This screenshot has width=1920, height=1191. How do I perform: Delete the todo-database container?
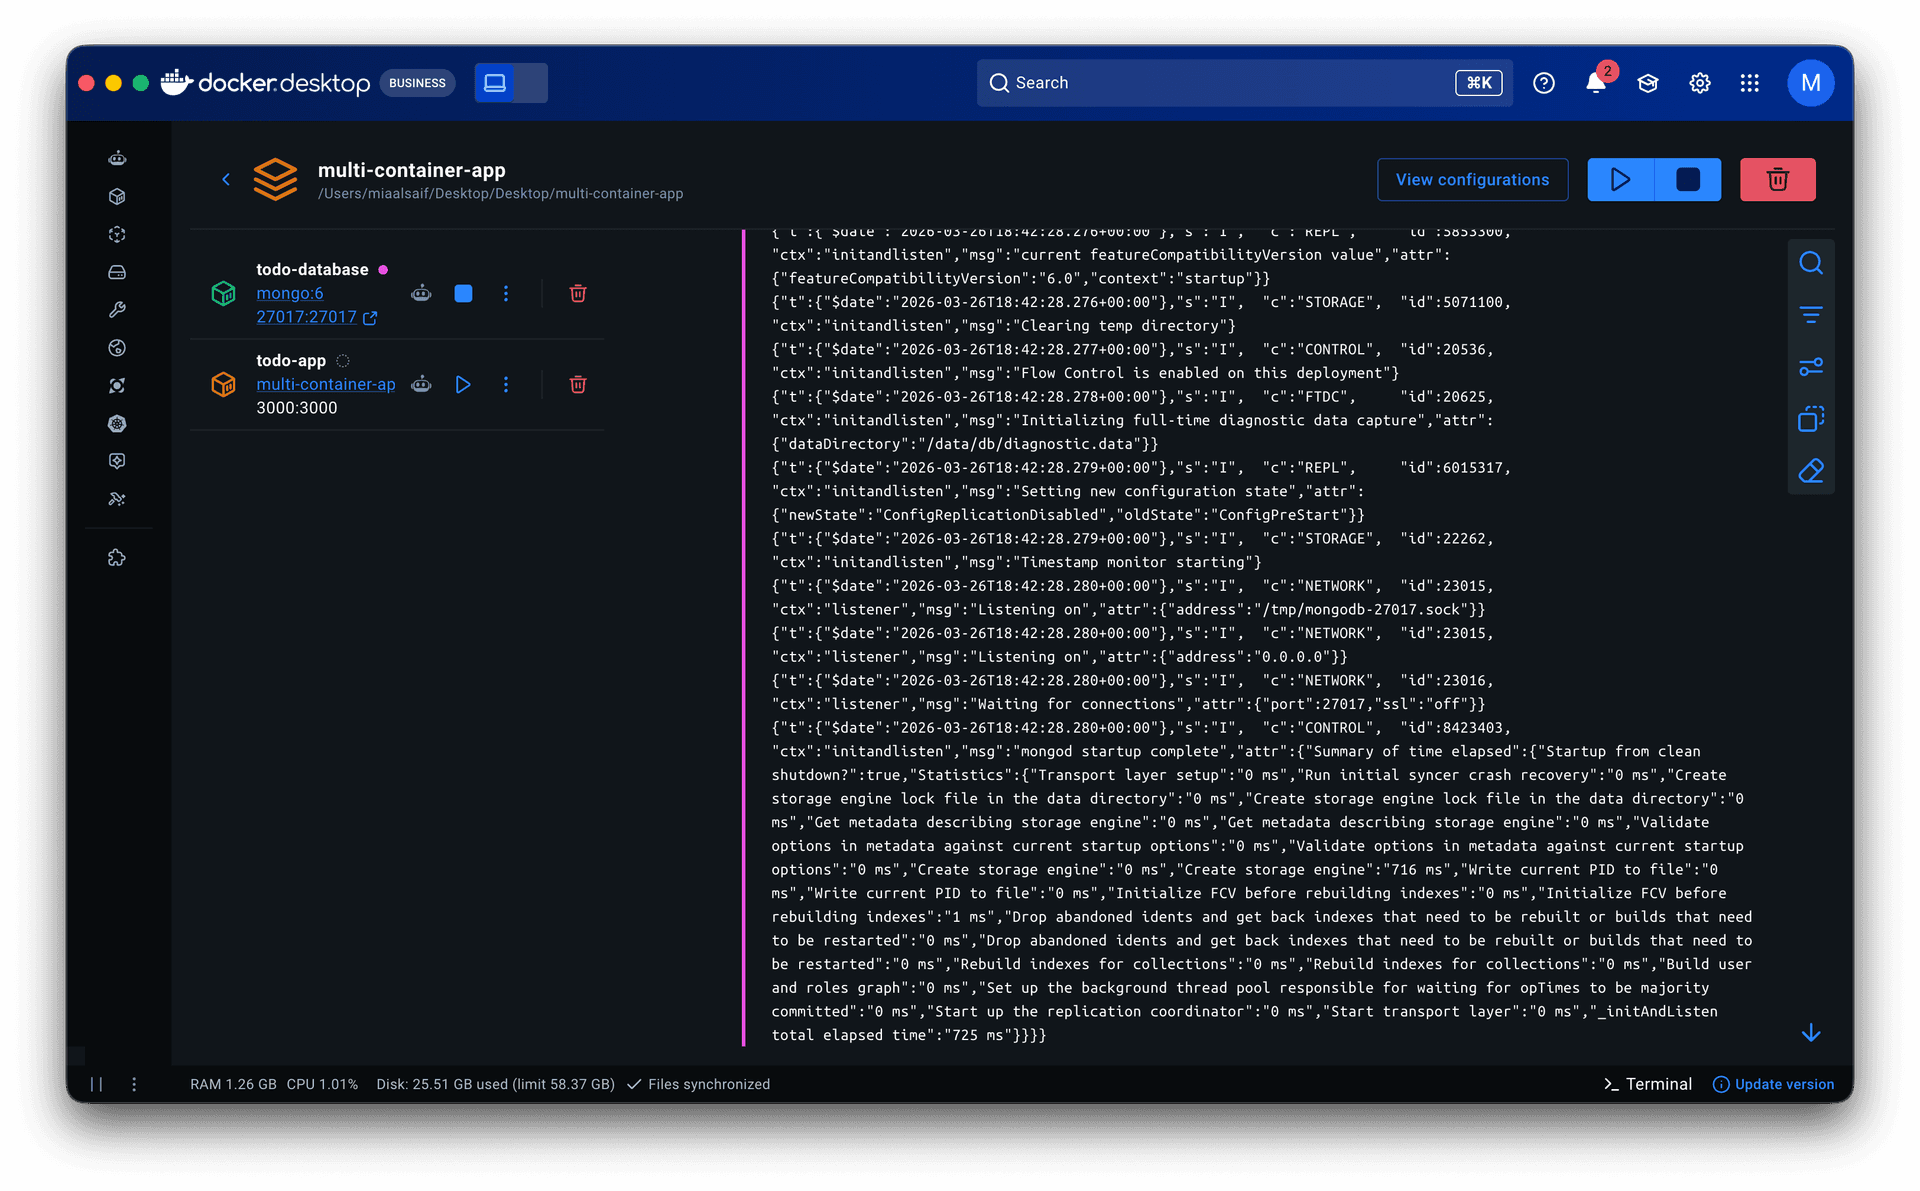tap(577, 293)
